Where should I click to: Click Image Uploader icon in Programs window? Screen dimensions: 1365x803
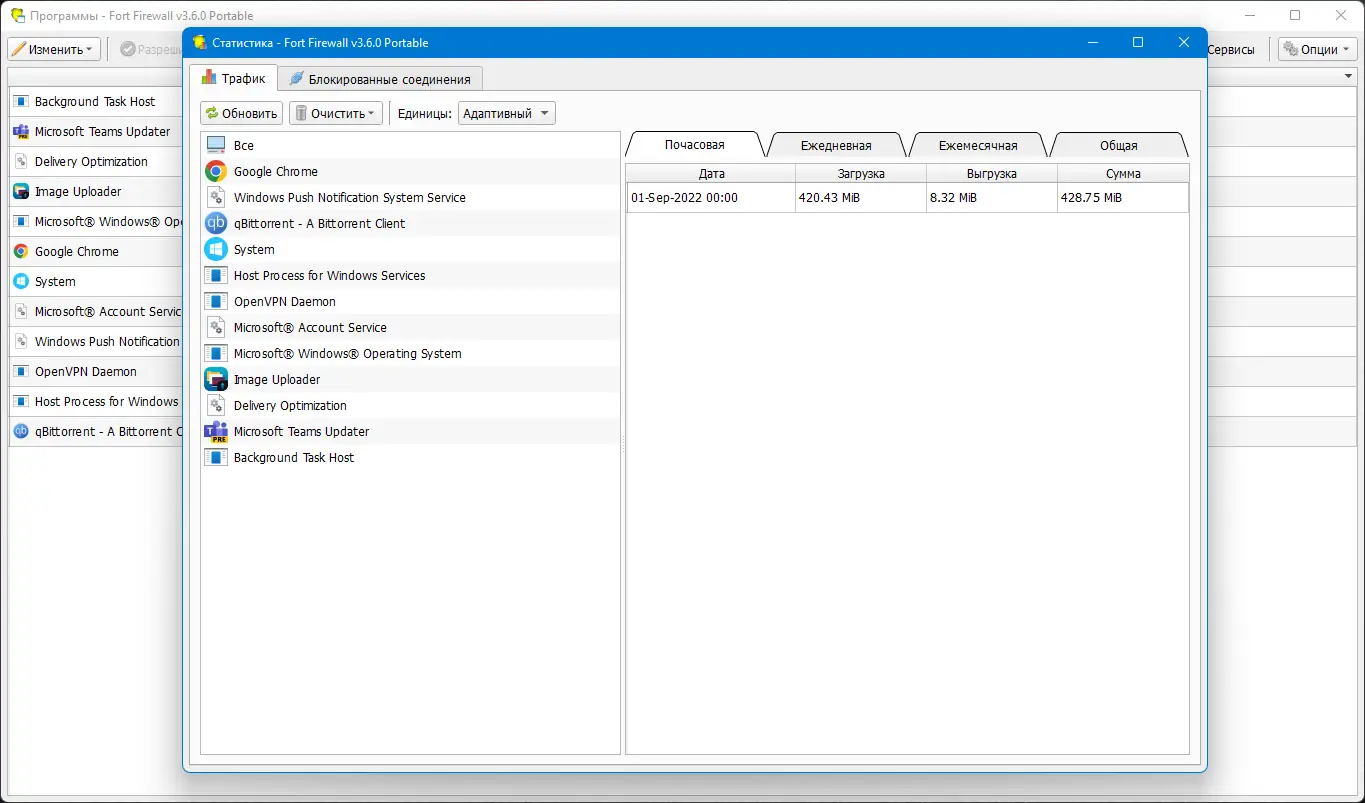point(21,191)
